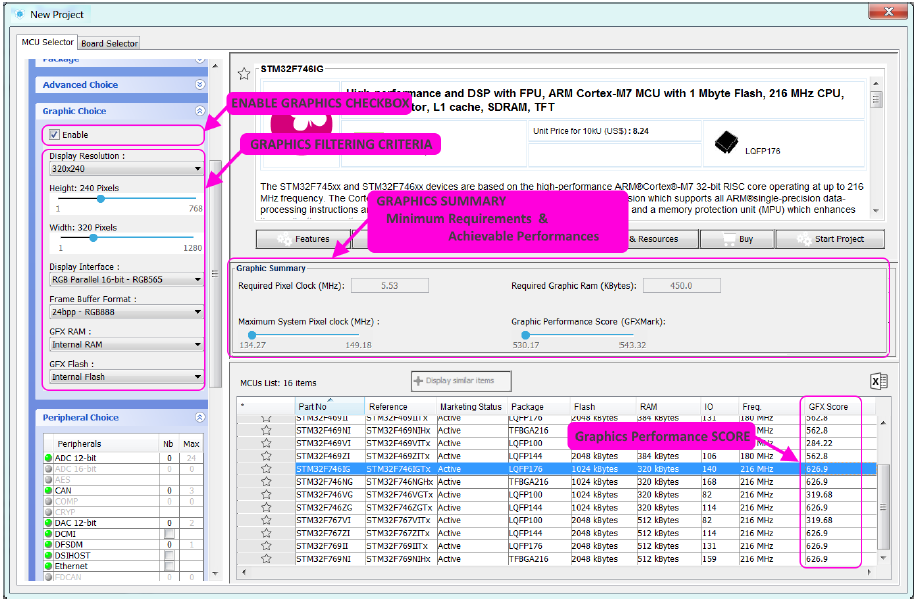The height and width of the screenshot is (602, 918).
Task: Star the STM32F746ZG row
Action: [266, 508]
